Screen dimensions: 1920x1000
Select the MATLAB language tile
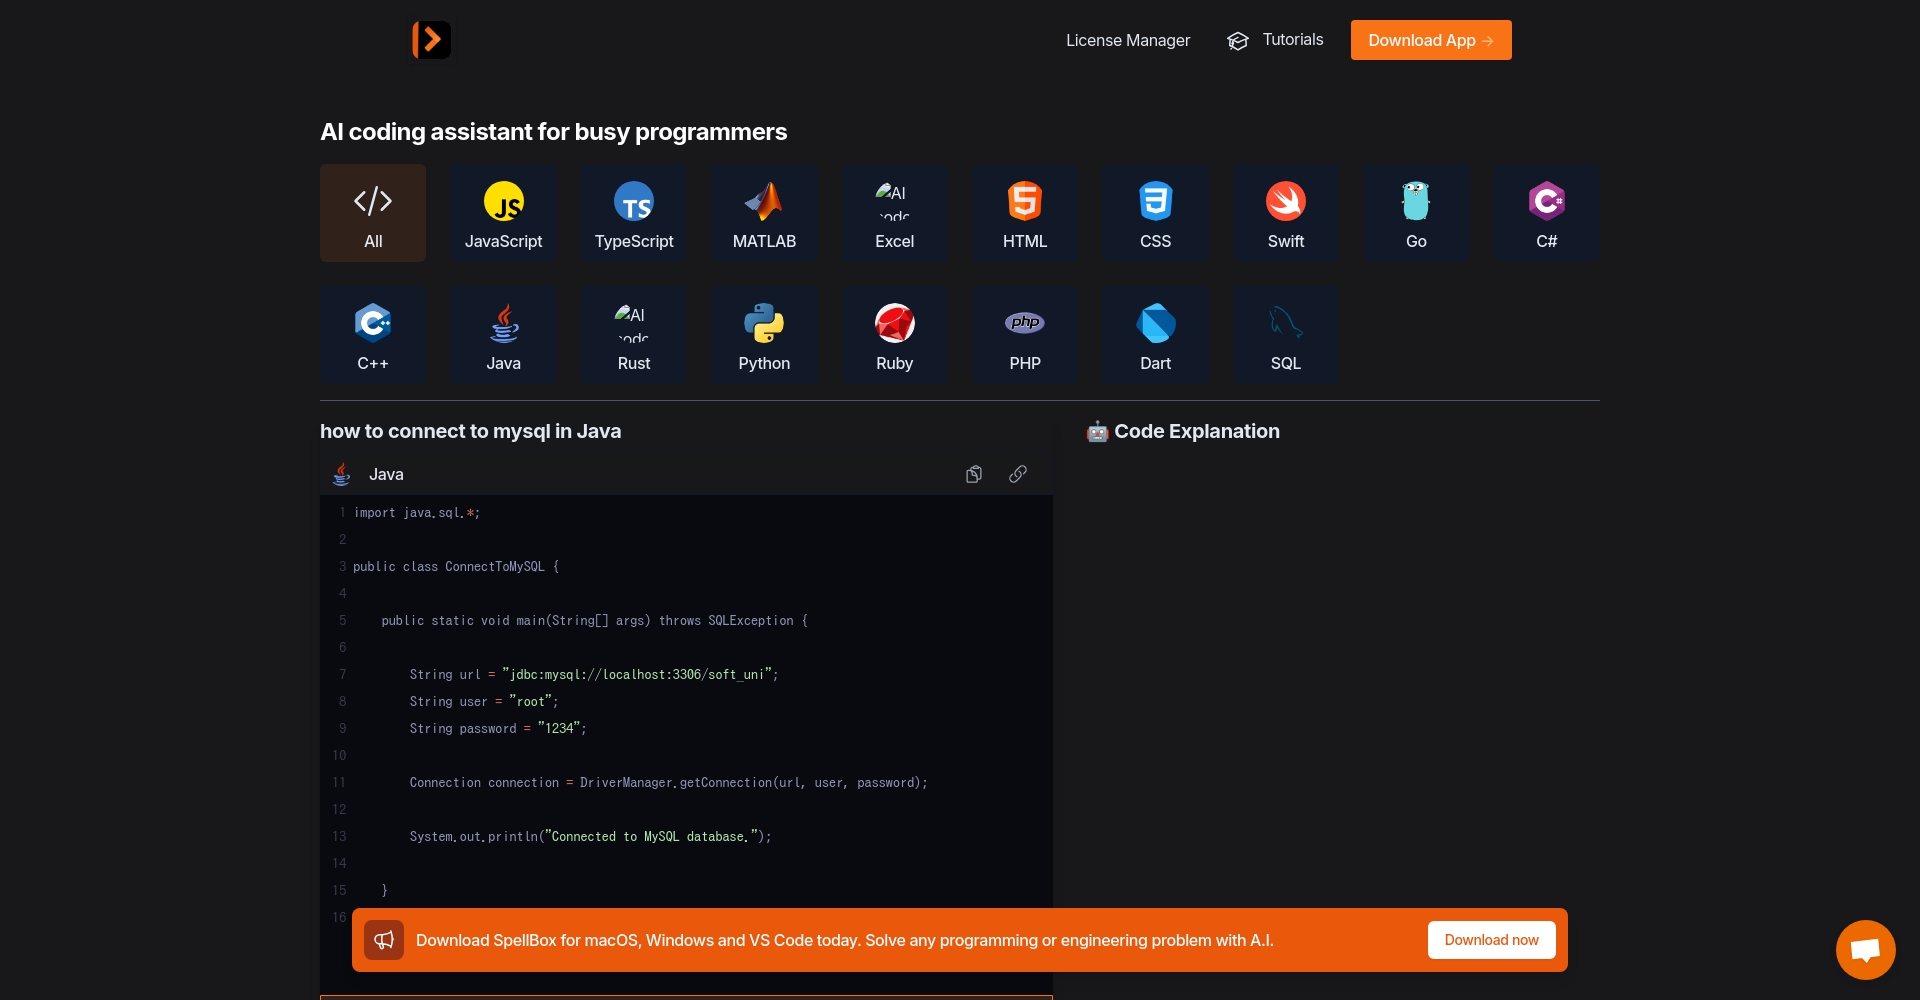[764, 214]
